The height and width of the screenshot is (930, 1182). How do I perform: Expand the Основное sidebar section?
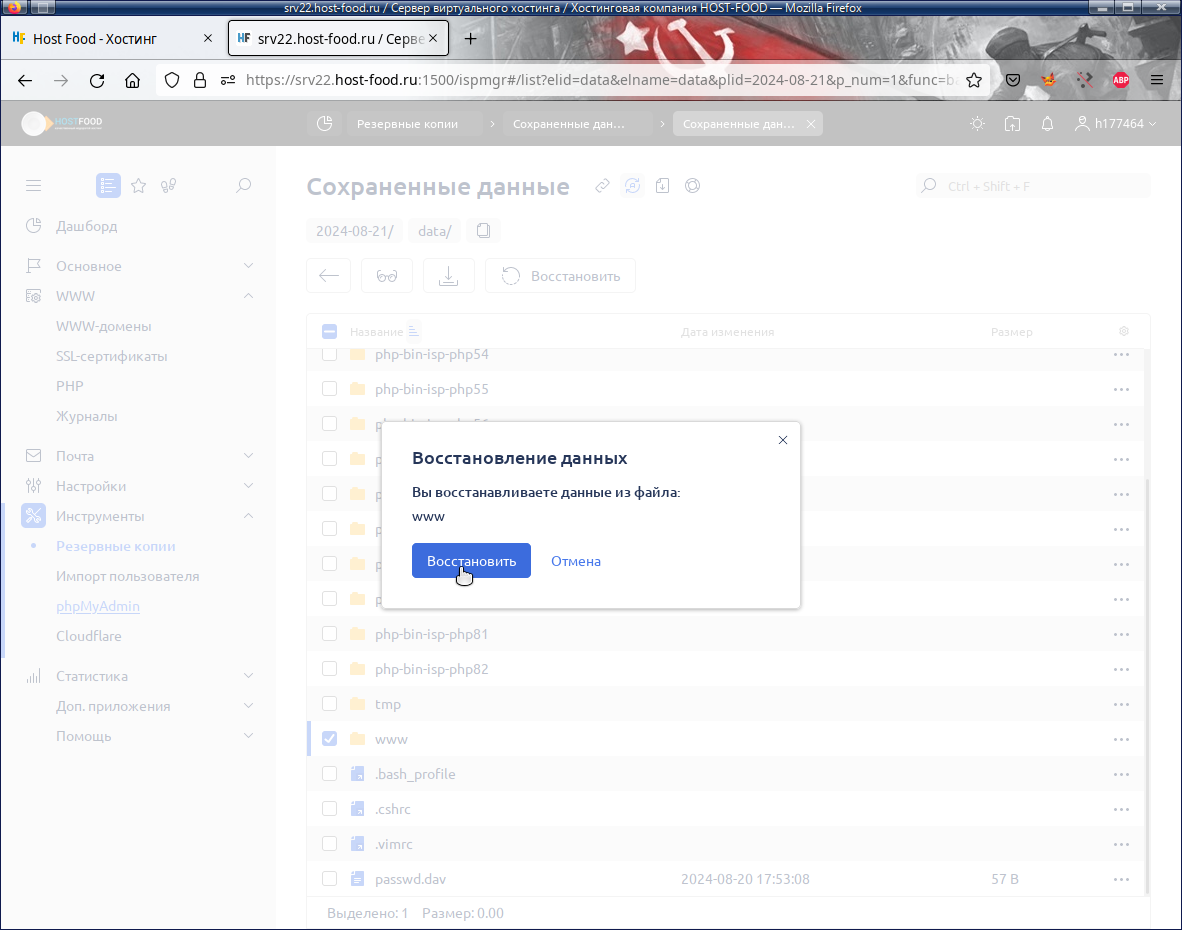point(89,266)
